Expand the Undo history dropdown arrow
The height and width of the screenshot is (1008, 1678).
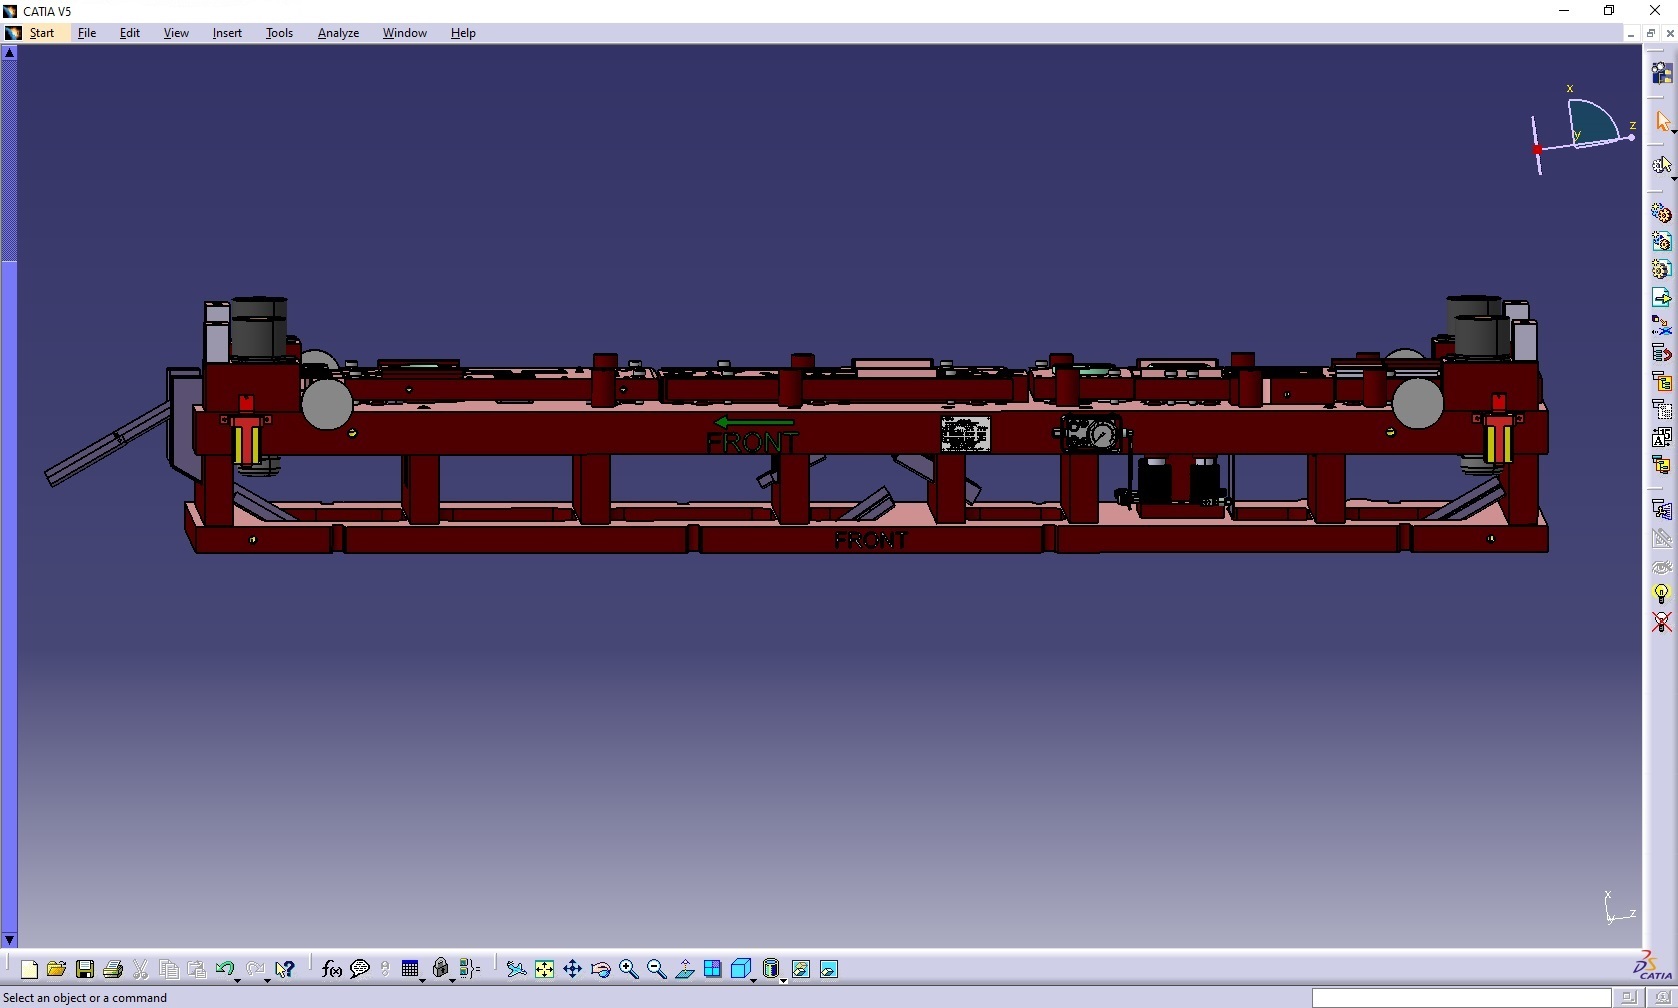coord(238,980)
